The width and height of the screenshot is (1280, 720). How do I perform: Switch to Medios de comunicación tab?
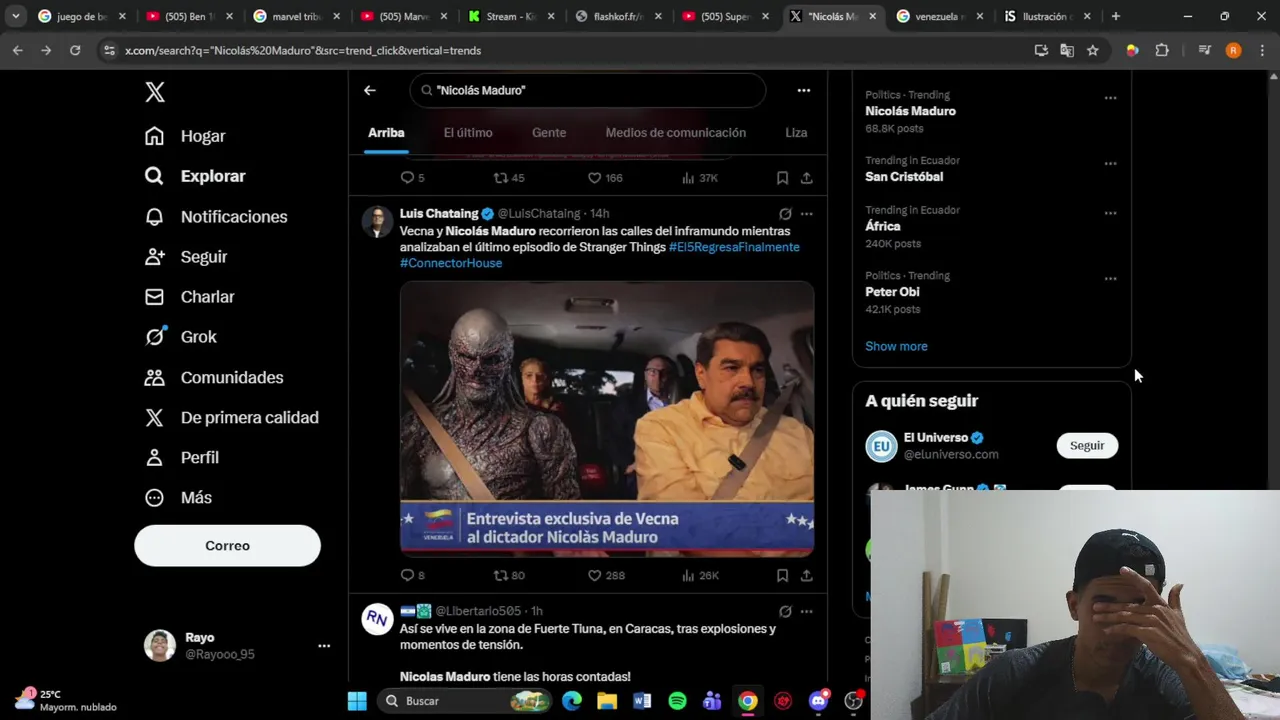pyautogui.click(x=676, y=132)
